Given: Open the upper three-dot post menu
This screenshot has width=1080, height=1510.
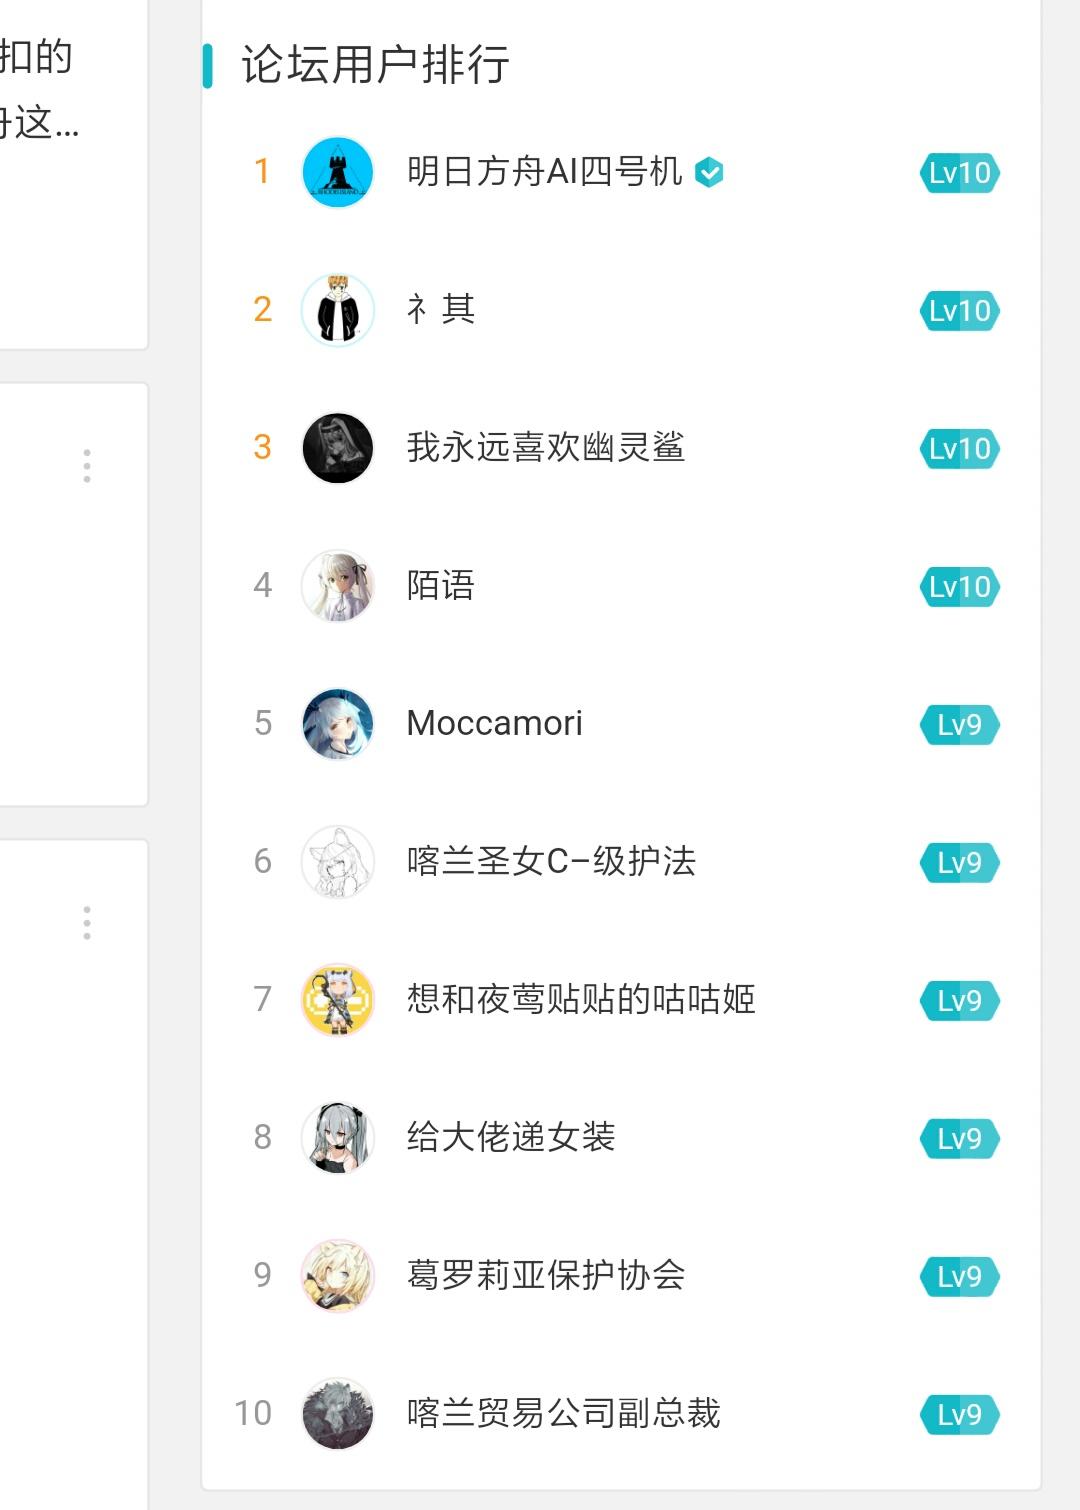Looking at the screenshot, I should pos(87,466).
